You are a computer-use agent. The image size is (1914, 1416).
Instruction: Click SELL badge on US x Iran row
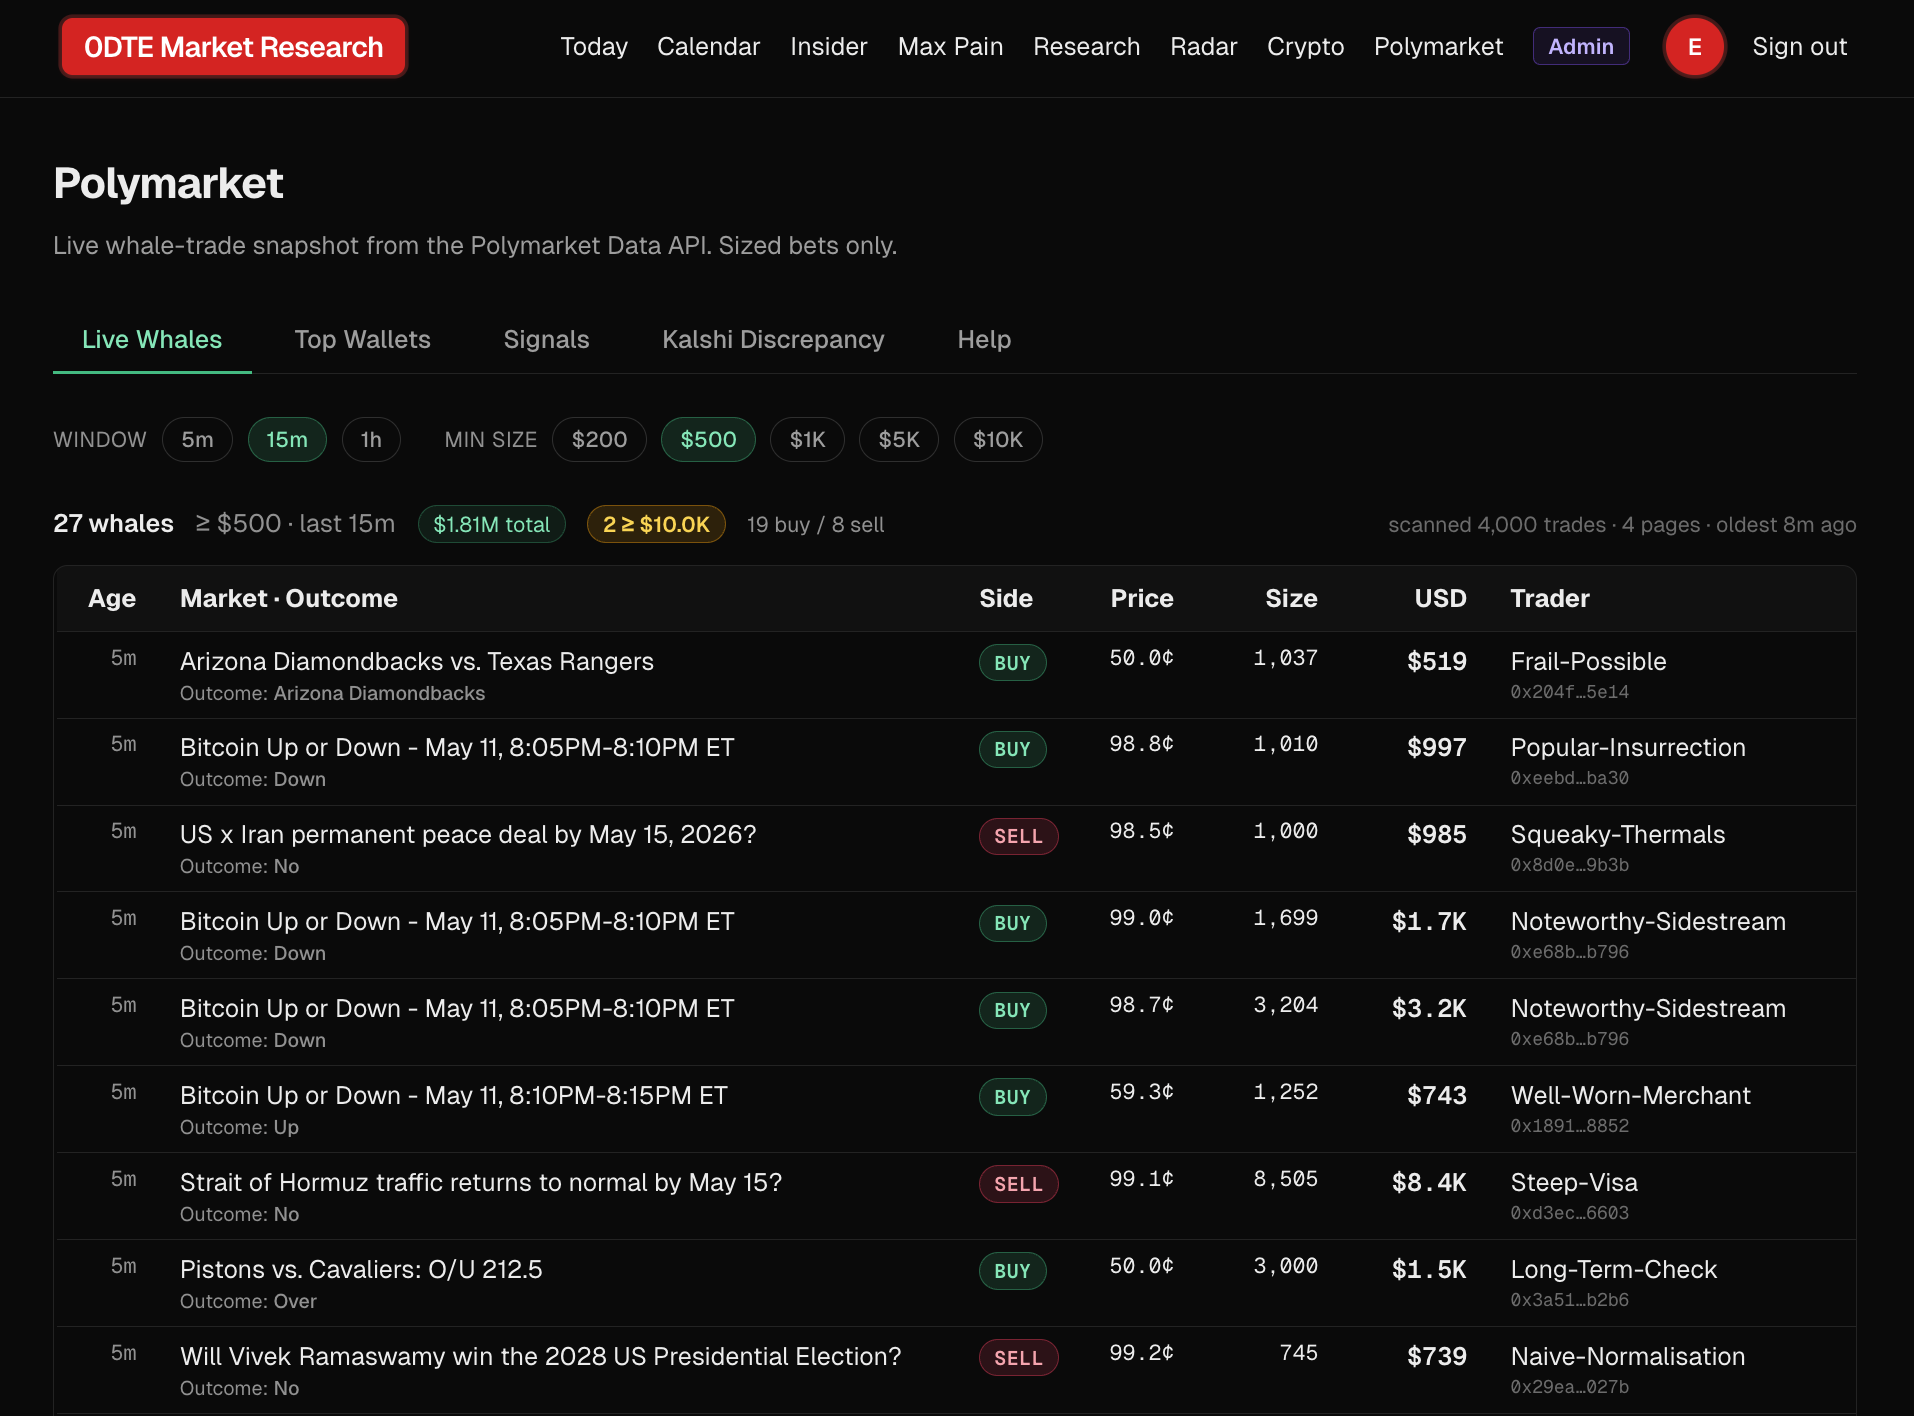[x=1018, y=836]
